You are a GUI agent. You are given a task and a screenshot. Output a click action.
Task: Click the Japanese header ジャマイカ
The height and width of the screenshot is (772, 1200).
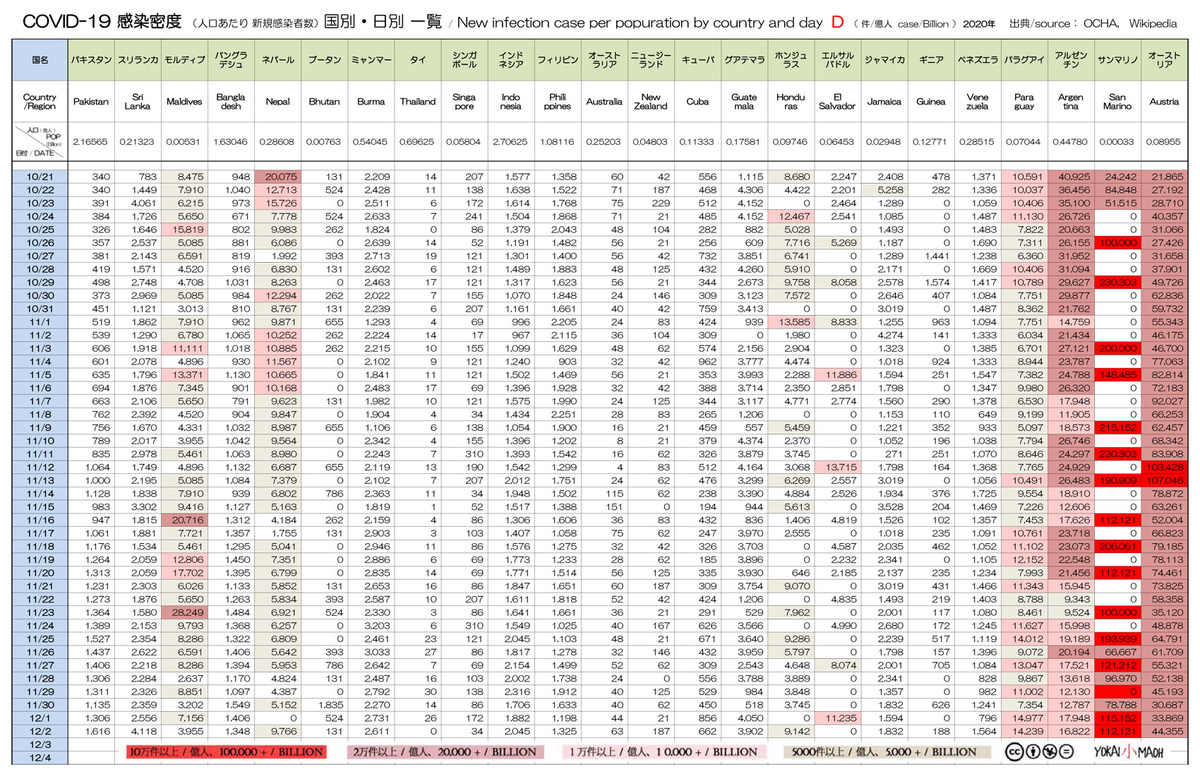click(884, 60)
